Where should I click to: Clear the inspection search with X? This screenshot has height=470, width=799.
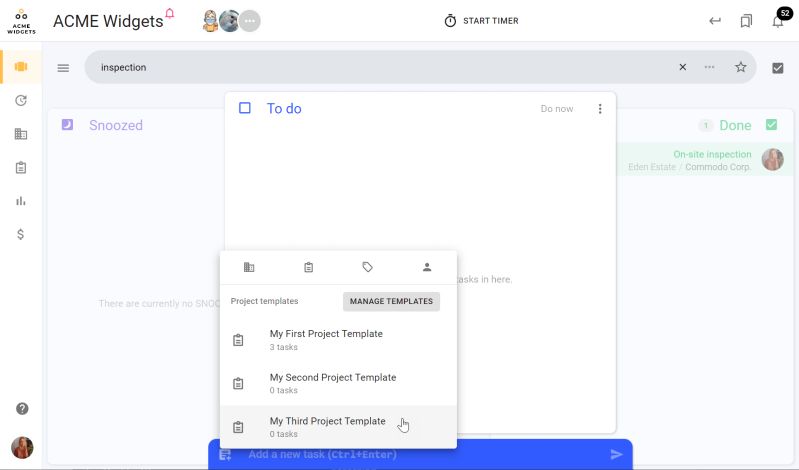click(x=683, y=67)
